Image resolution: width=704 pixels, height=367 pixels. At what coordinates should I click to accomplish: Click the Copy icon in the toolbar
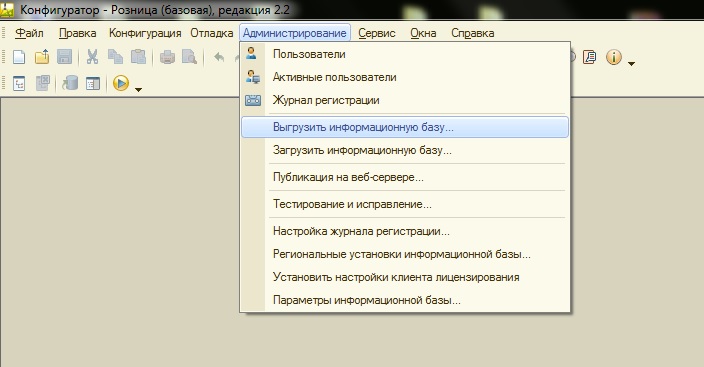click(x=115, y=57)
